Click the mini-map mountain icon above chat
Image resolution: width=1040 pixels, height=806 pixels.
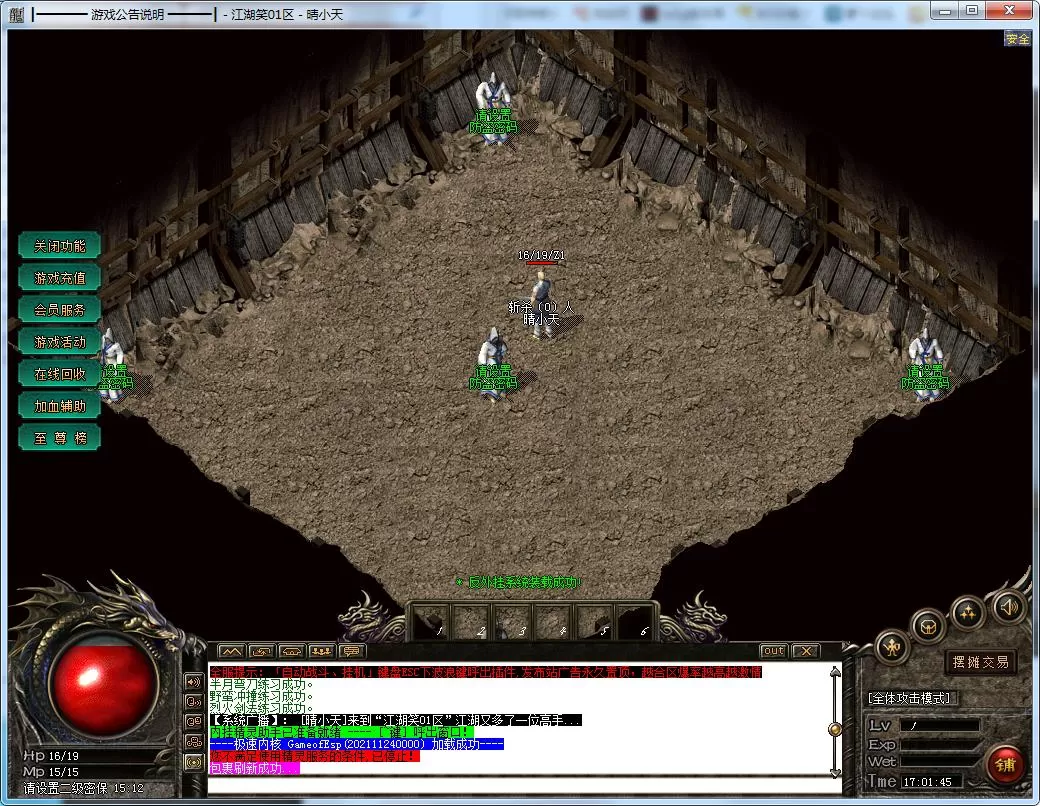click(231, 652)
